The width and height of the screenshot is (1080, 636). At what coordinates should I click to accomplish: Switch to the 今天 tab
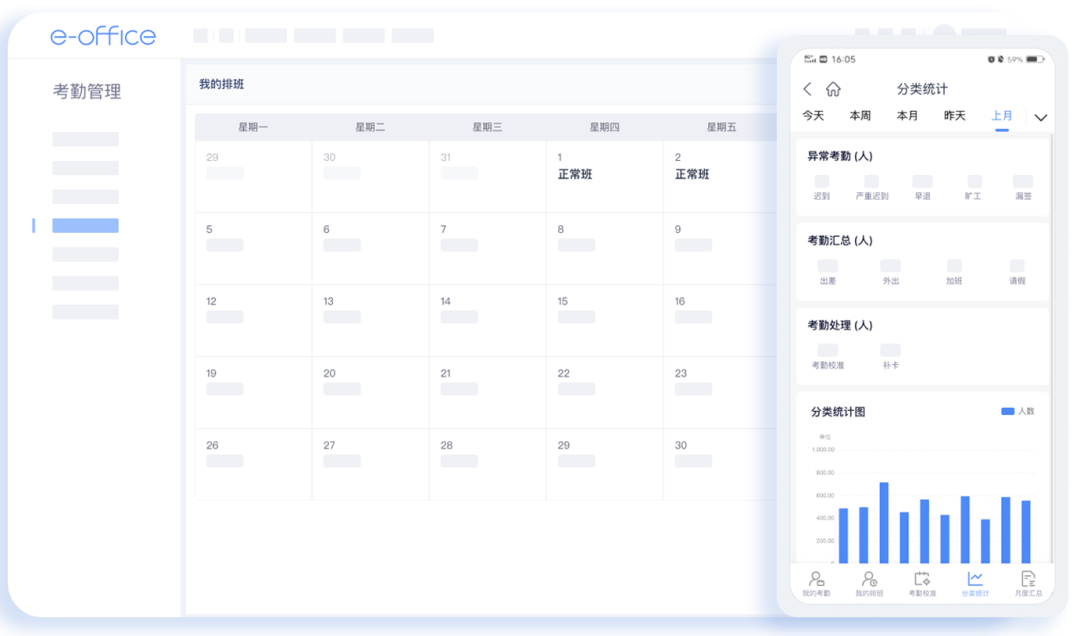813,115
